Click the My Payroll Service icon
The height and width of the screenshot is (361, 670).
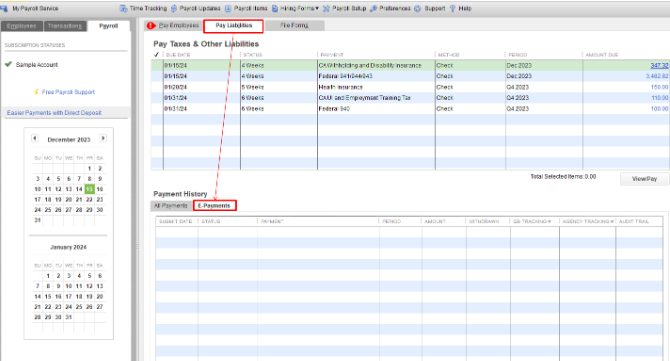click(4, 8)
